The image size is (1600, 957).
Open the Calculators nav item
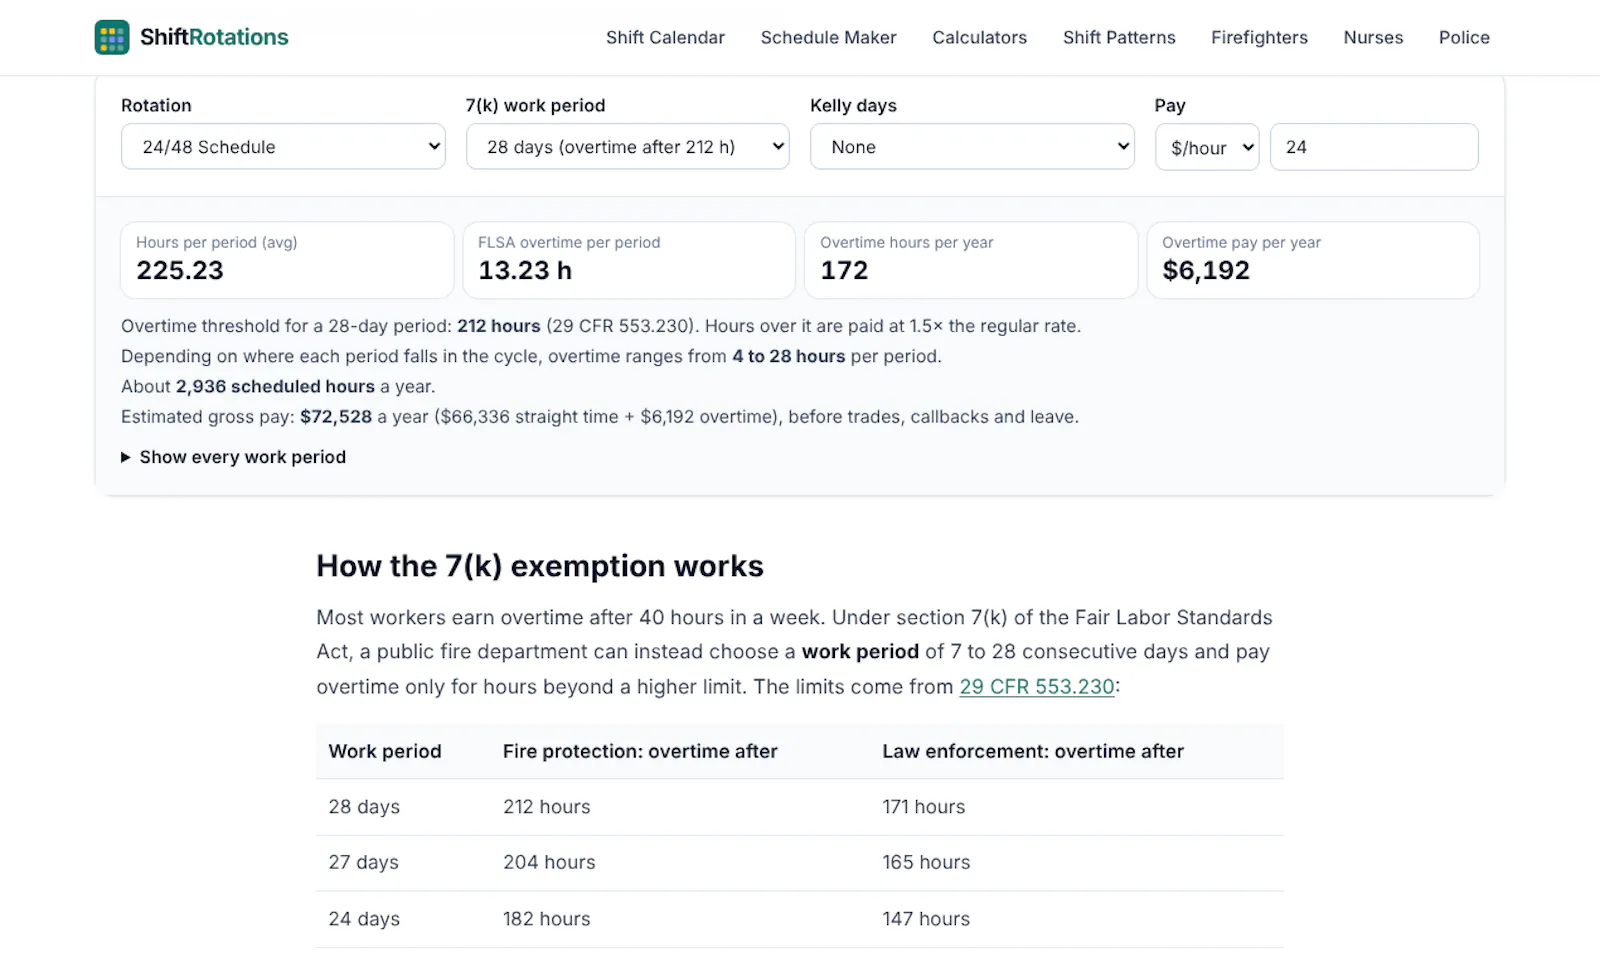979,37
